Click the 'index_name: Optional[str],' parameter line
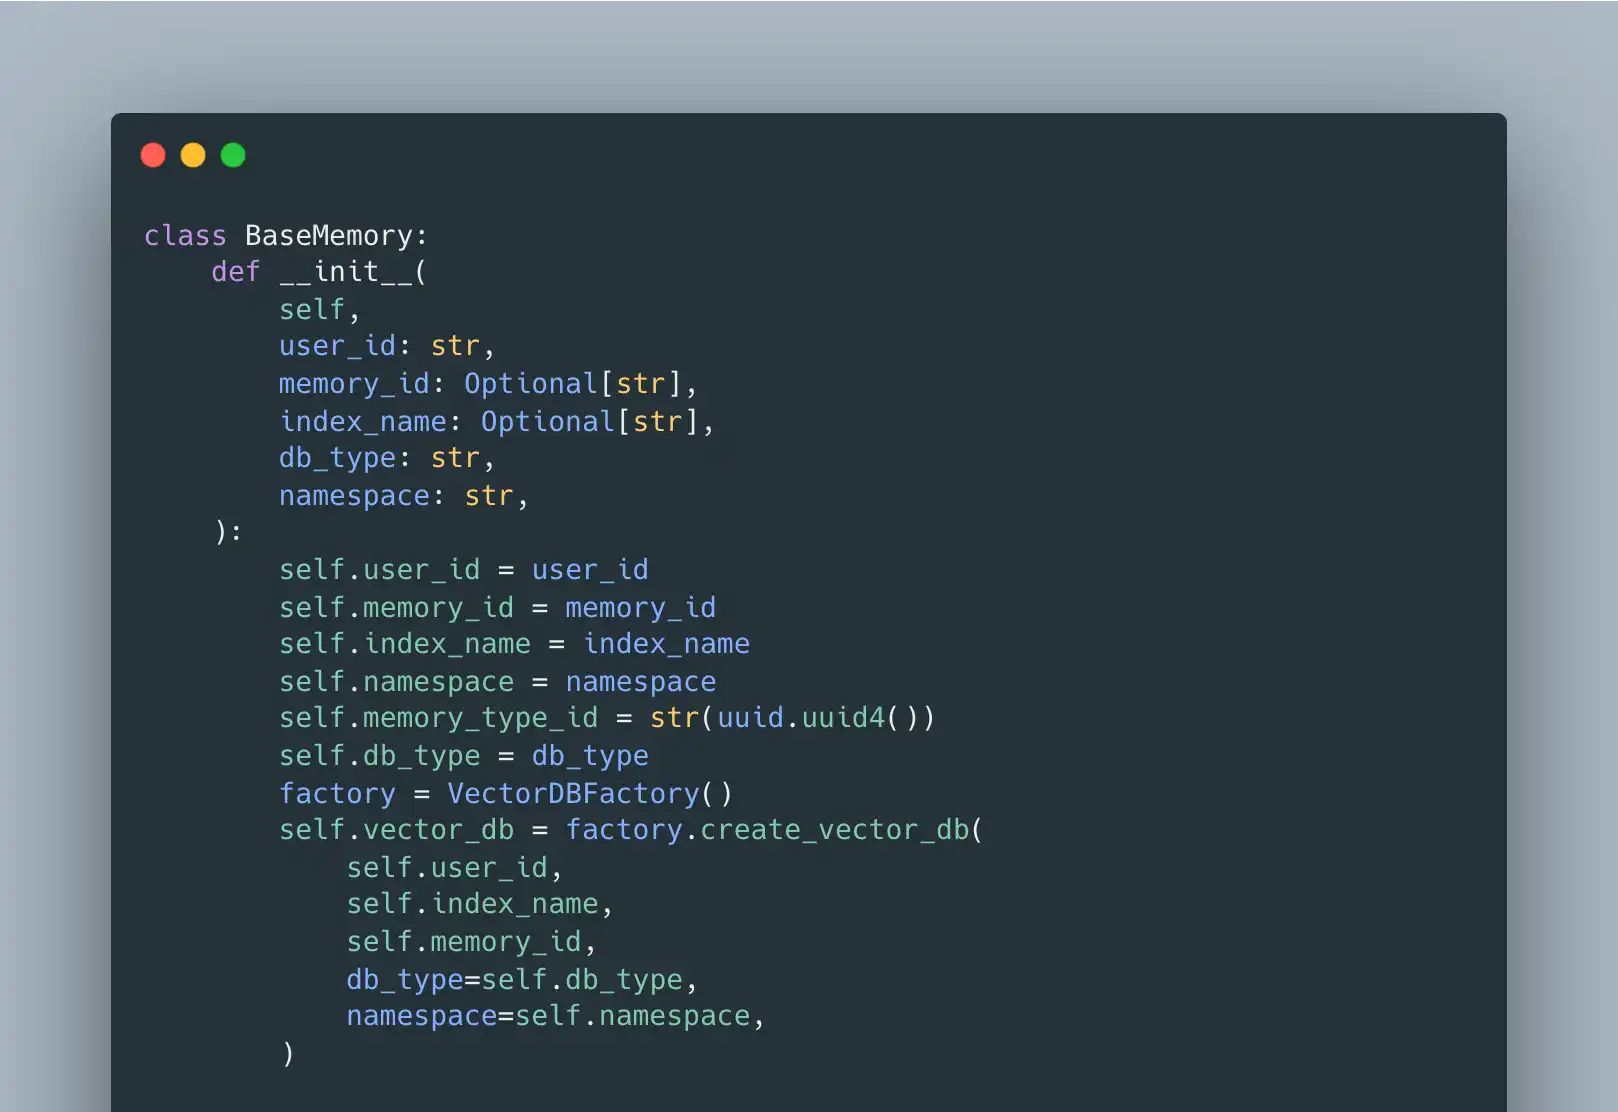Screen dimensions: 1618x1112 coord(497,422)
